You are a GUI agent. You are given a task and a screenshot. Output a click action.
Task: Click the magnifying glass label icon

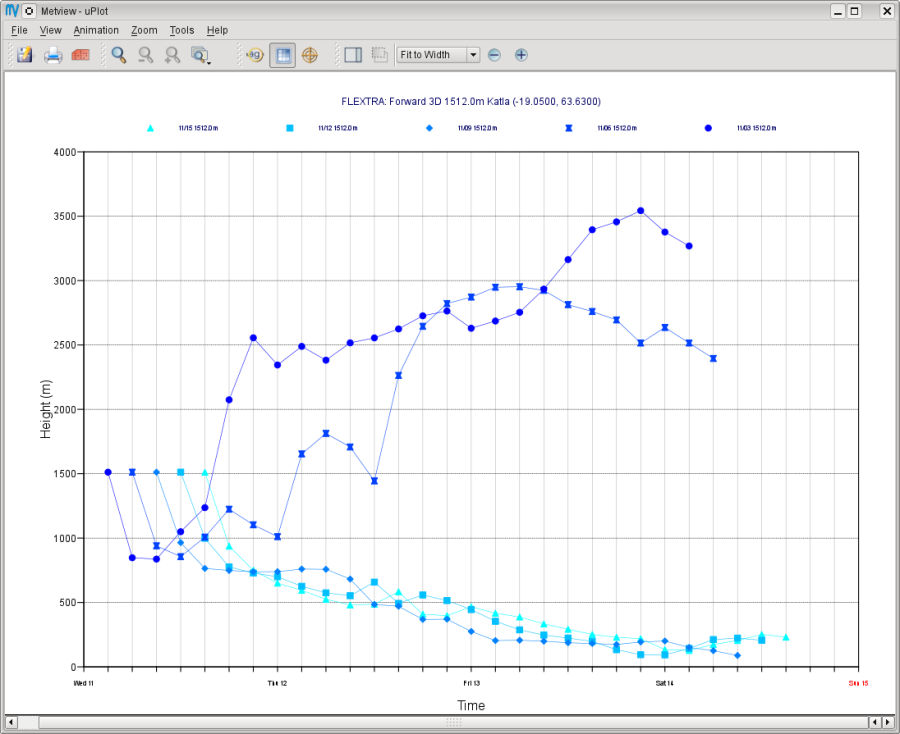(x=254, y=55)
